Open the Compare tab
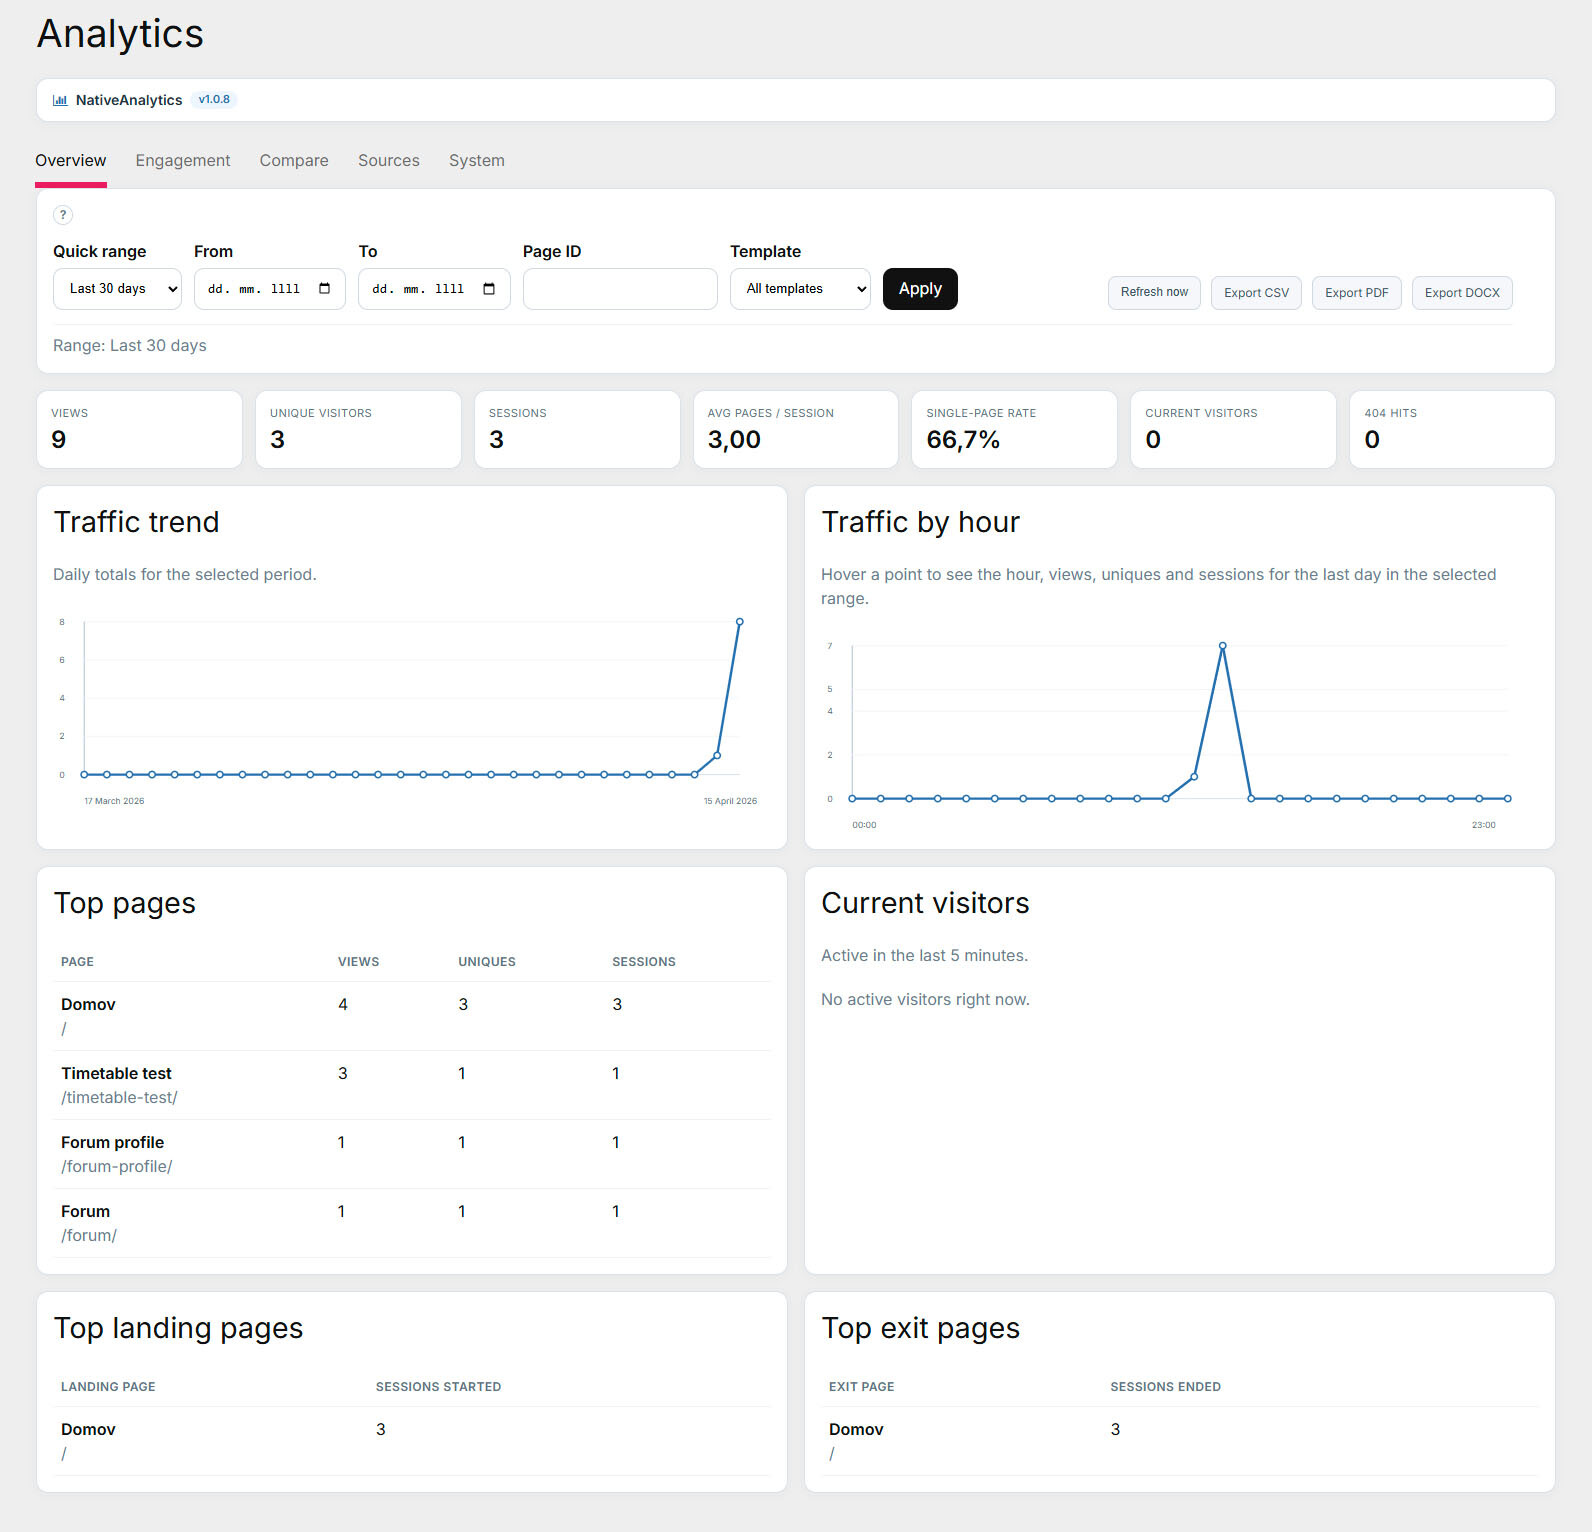The image size is (1592, 1532). pos(294,161)
